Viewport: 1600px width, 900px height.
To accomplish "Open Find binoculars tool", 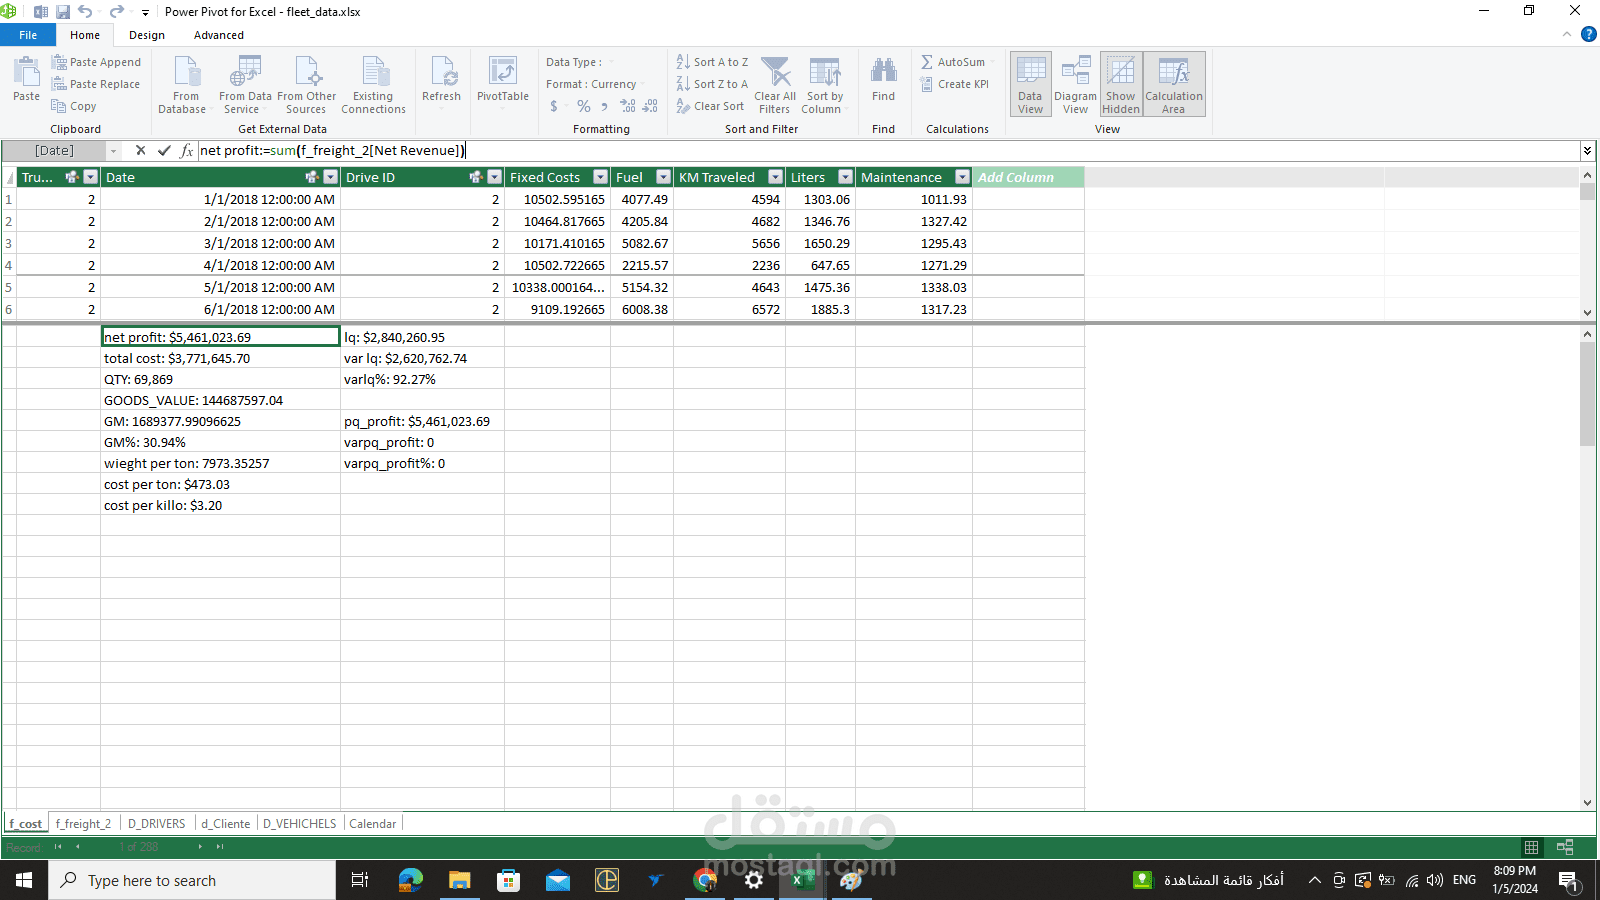I will (883, 79).
